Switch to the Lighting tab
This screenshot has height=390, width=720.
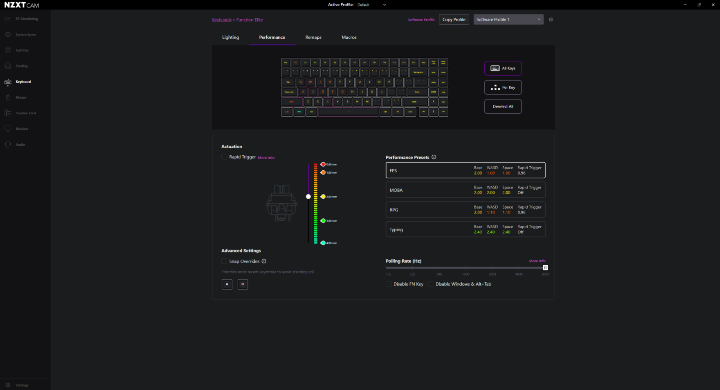(x=231, y=37)
